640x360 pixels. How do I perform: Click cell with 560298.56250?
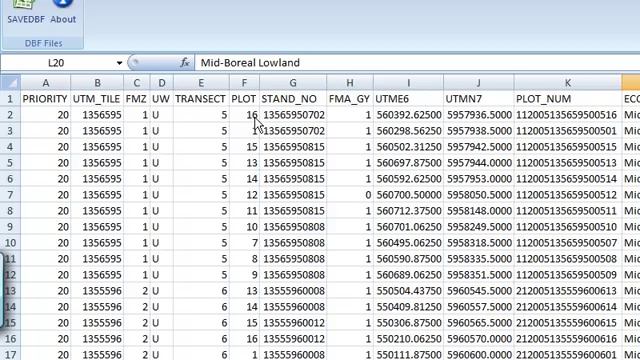tap(409, 131)
